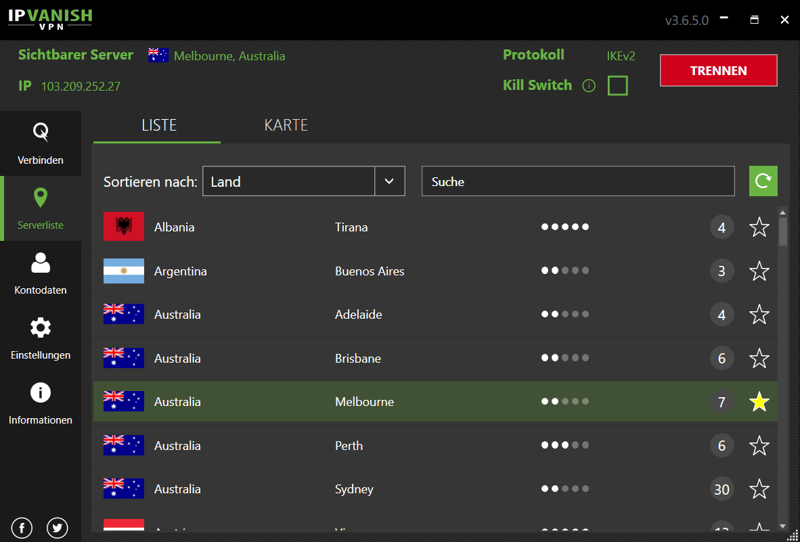Click the green refresh server list icon
The image size is (800, 542).
pyautogui.click(x=763, y=181)
